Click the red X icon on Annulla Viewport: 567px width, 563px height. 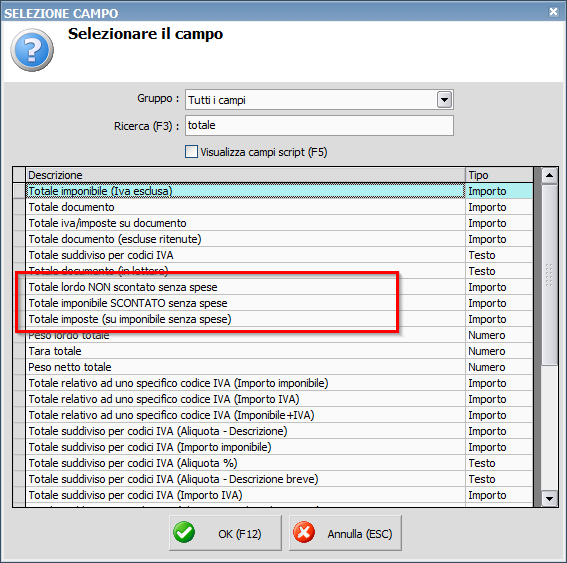304,533
